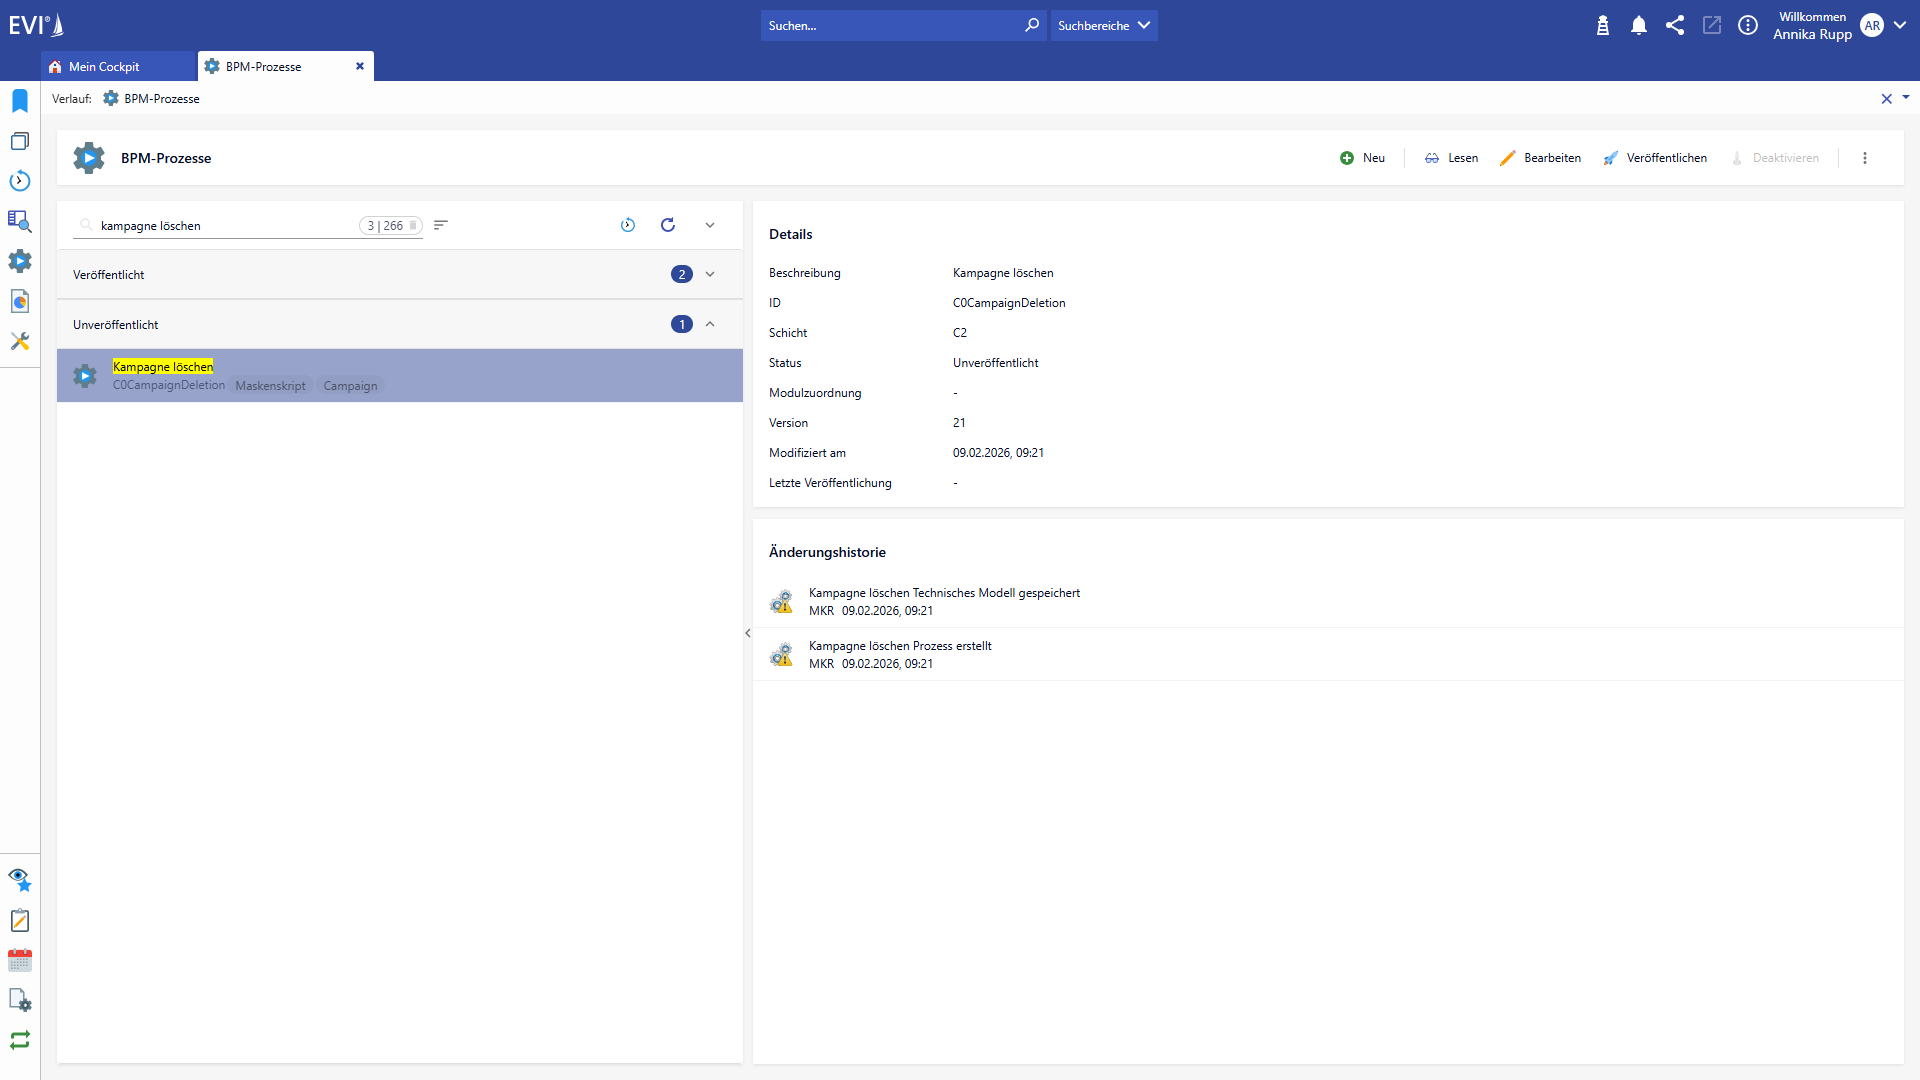1920x1080 pixels.
Task: Click the bookmark icon at sidebar top
Action: pos(20,100)
